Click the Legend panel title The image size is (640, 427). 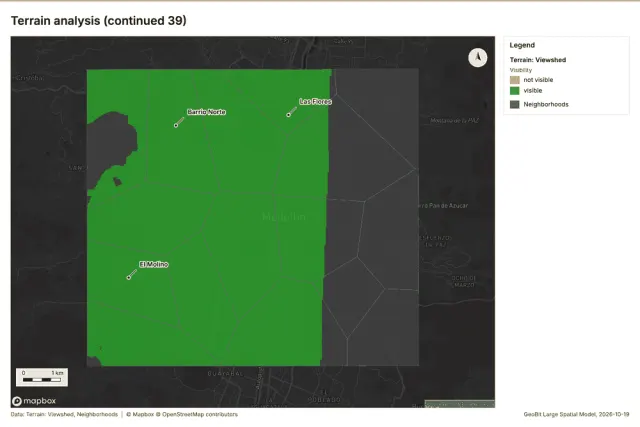point(522,45)
